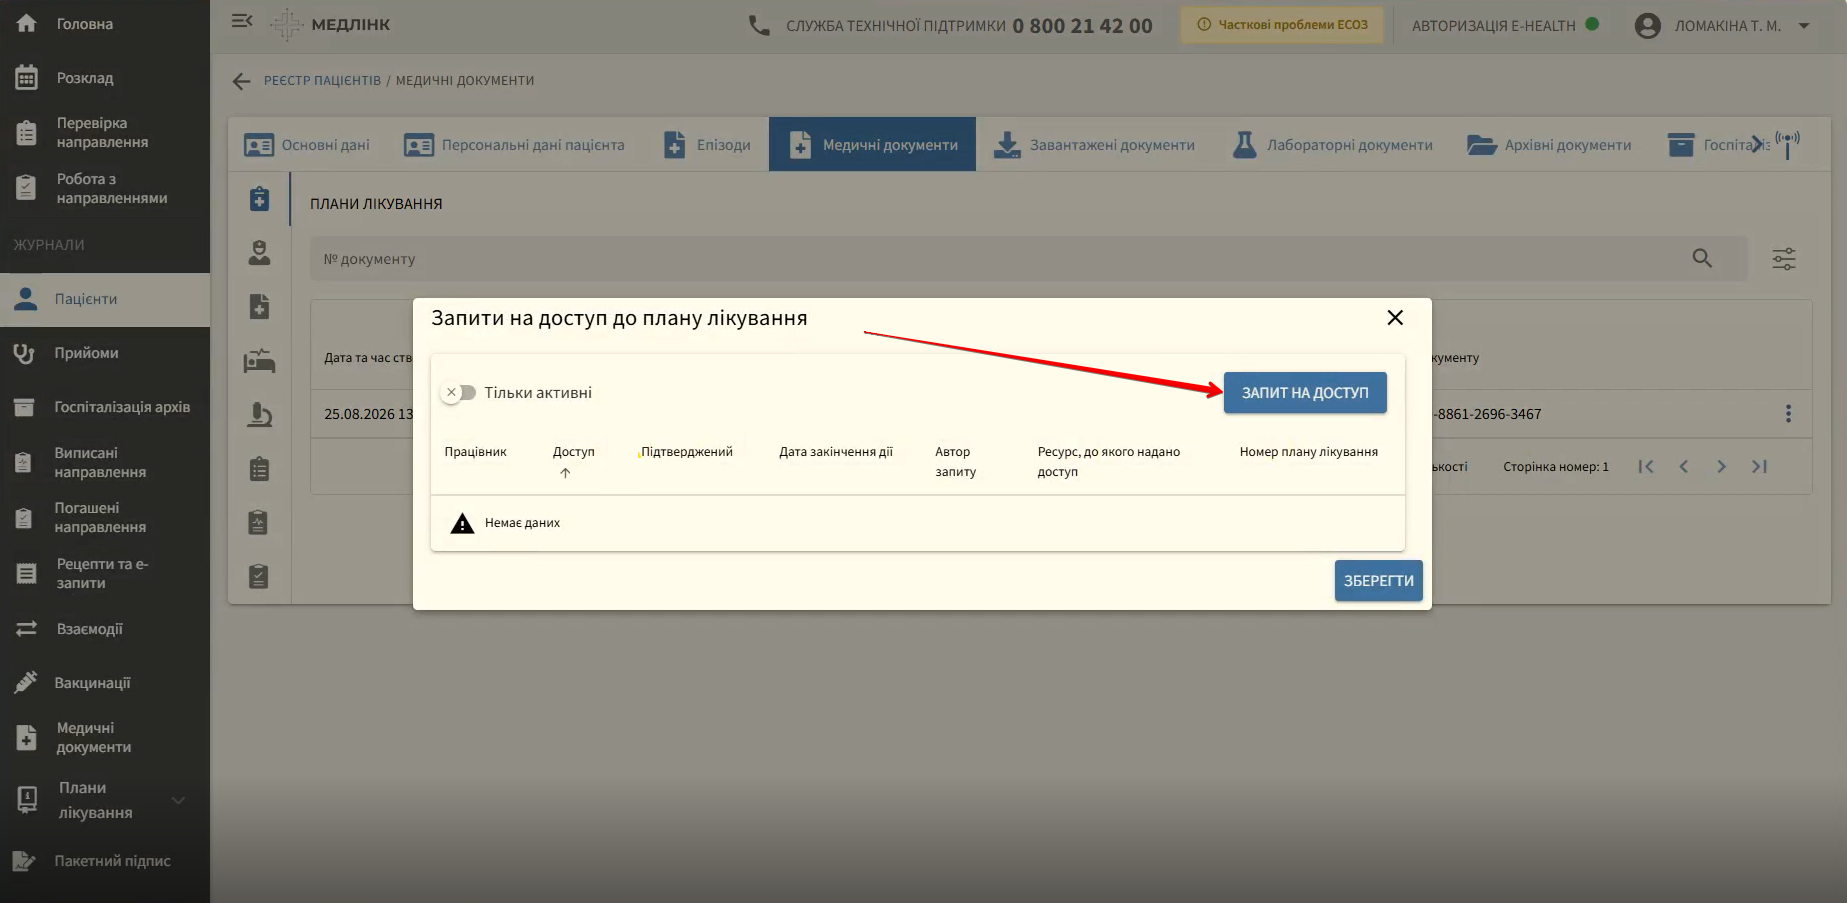Go to the next page of results
Screen dimensions: 1847x903
click(1721, 466)
